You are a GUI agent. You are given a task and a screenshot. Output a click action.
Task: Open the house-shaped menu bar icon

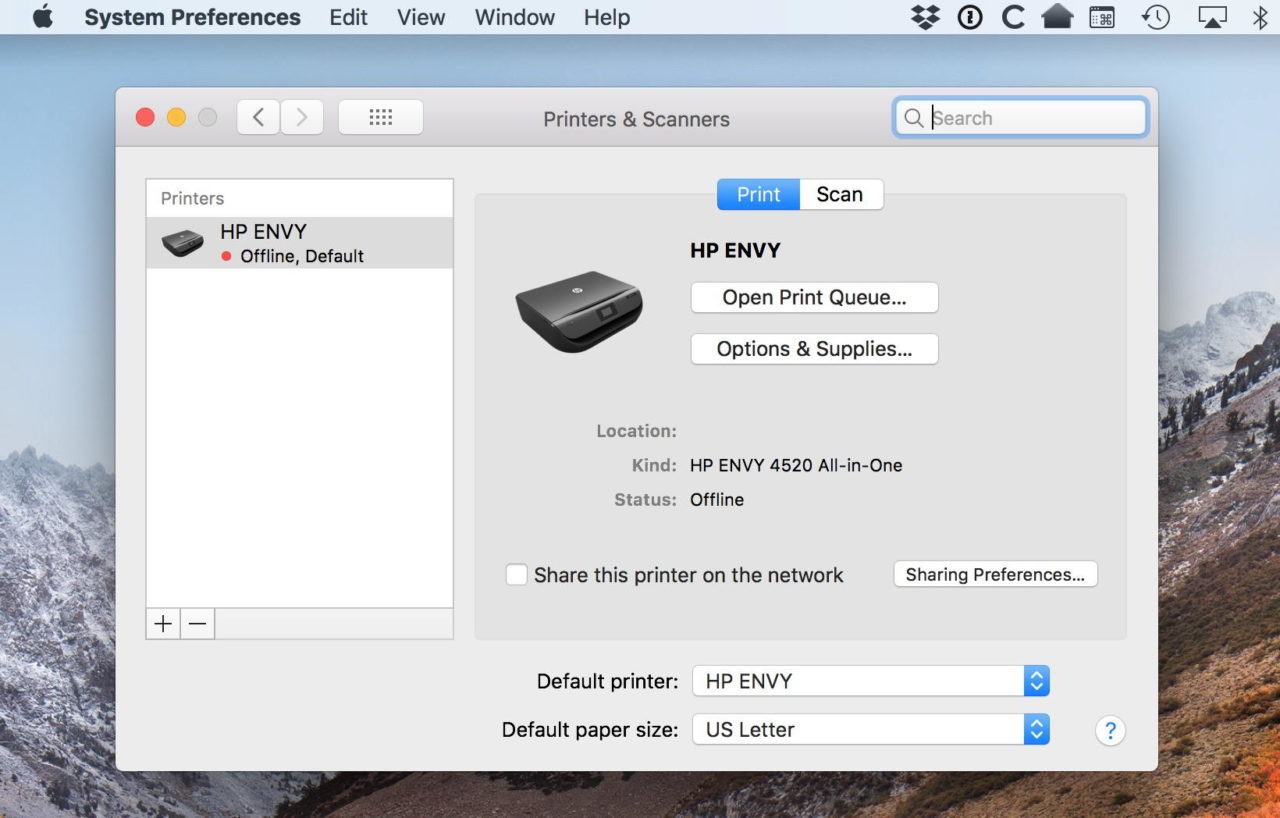1057,17
